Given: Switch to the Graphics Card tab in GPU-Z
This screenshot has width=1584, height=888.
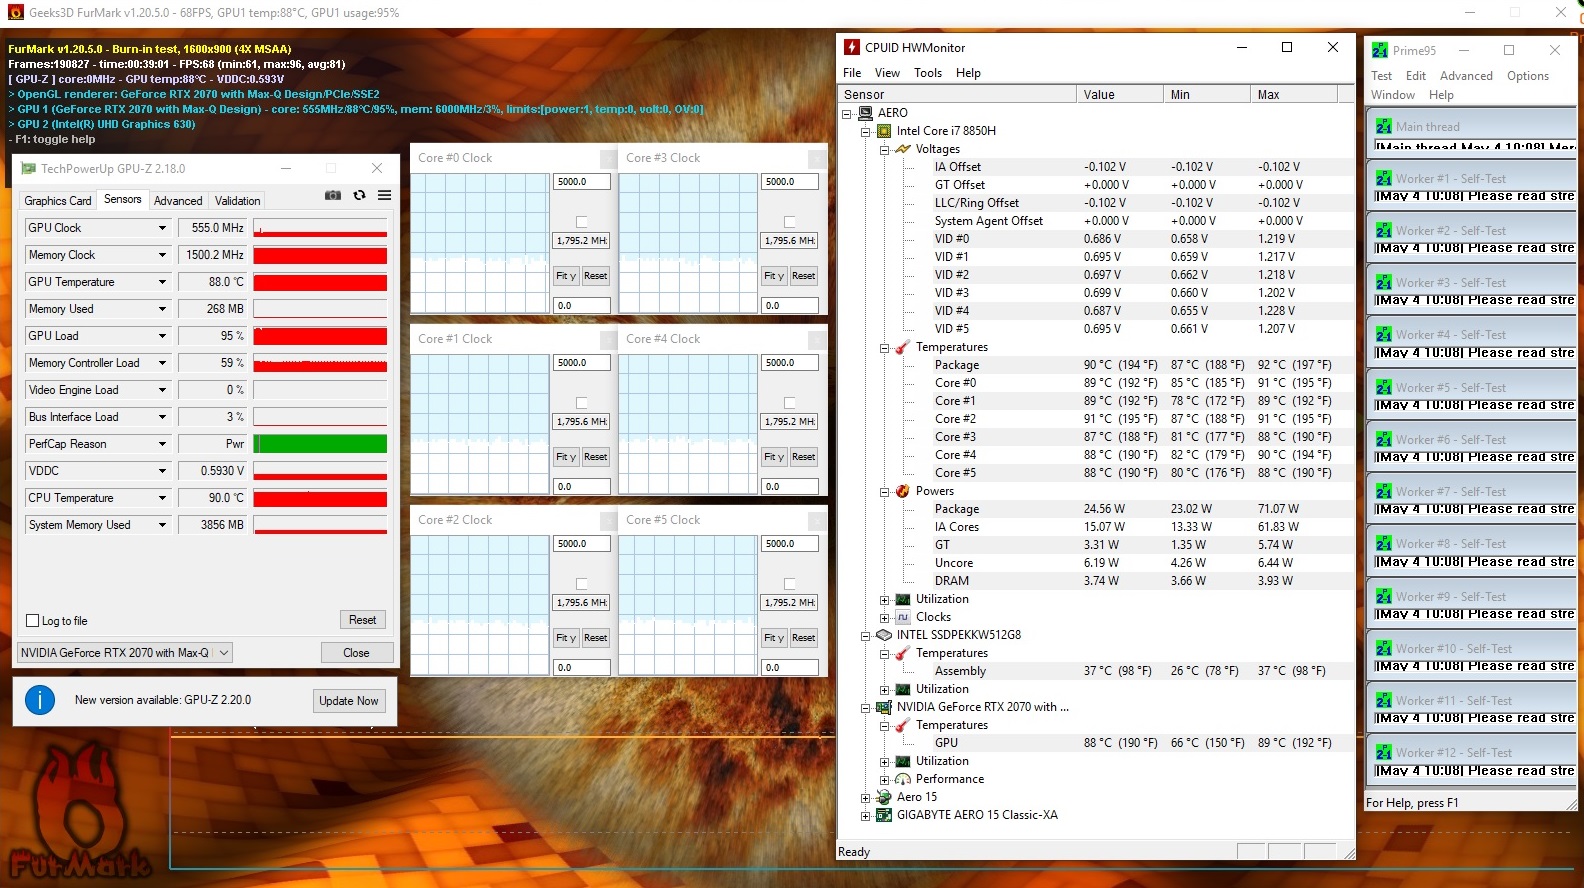Looking at the screenshot, I should point(58,201).
